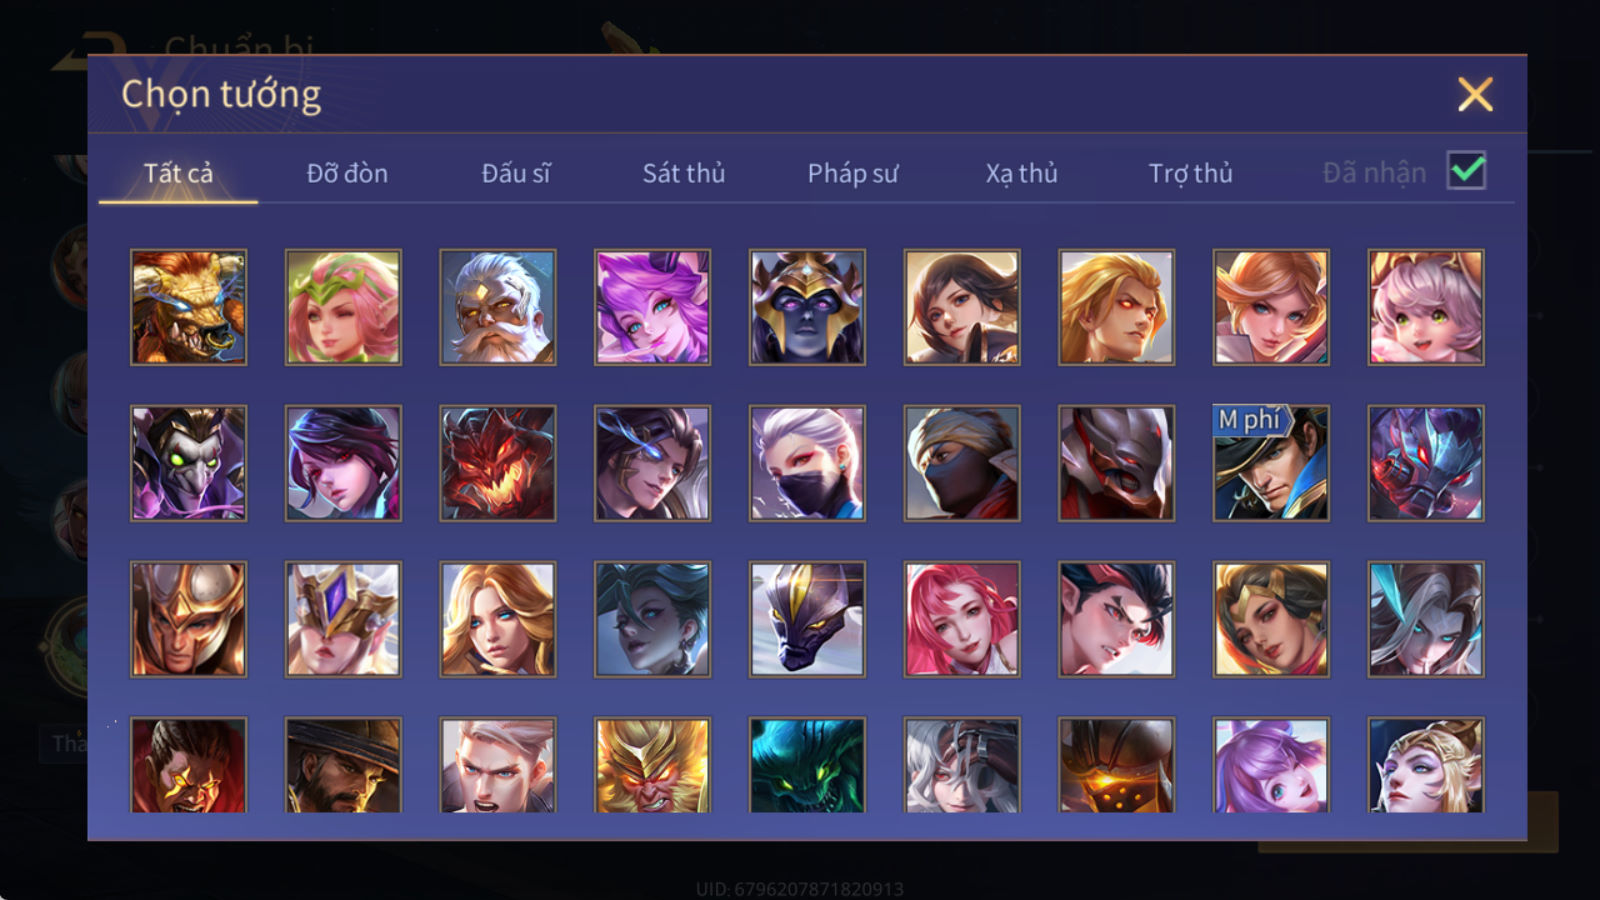Choose the white-bearded old man hero
The height and width of the screenshot is (900, 1600).
497,307
